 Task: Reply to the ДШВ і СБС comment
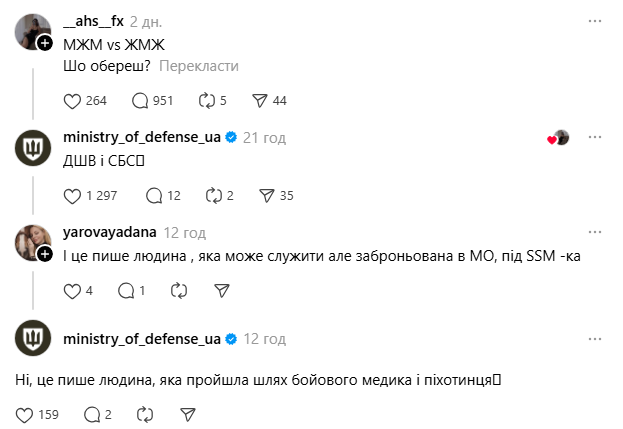click(154, 195)
